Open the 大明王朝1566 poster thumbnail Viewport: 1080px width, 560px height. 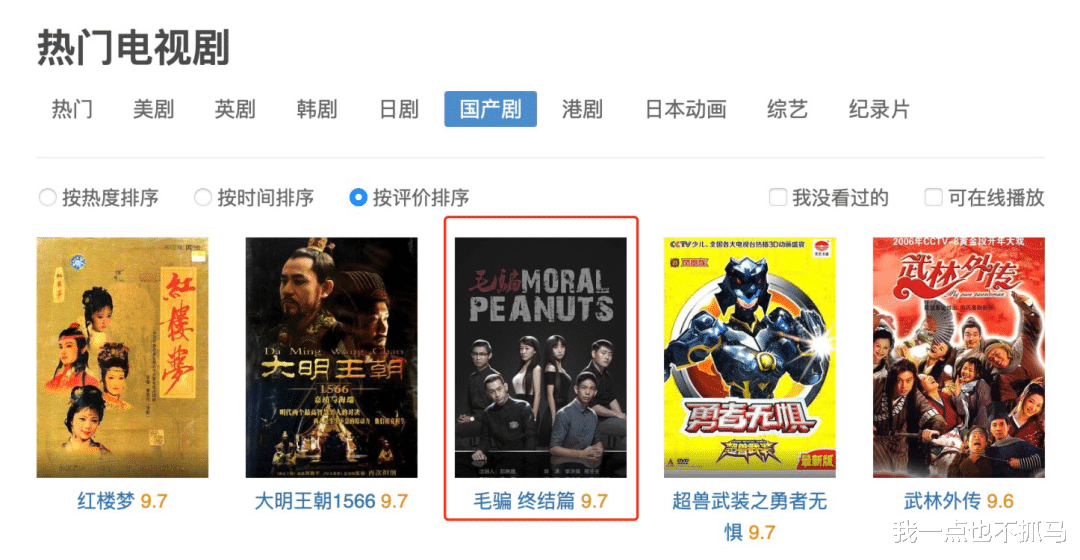[331, 357]
